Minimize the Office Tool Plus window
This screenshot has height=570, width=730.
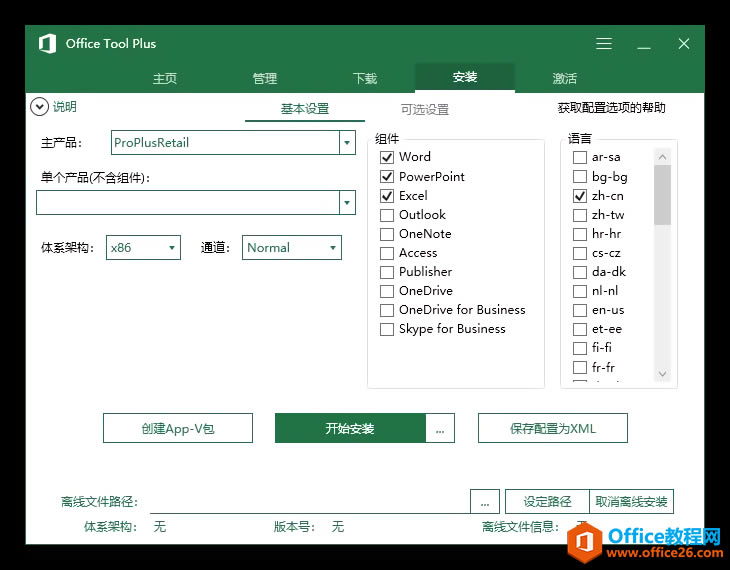pos(644,47)
